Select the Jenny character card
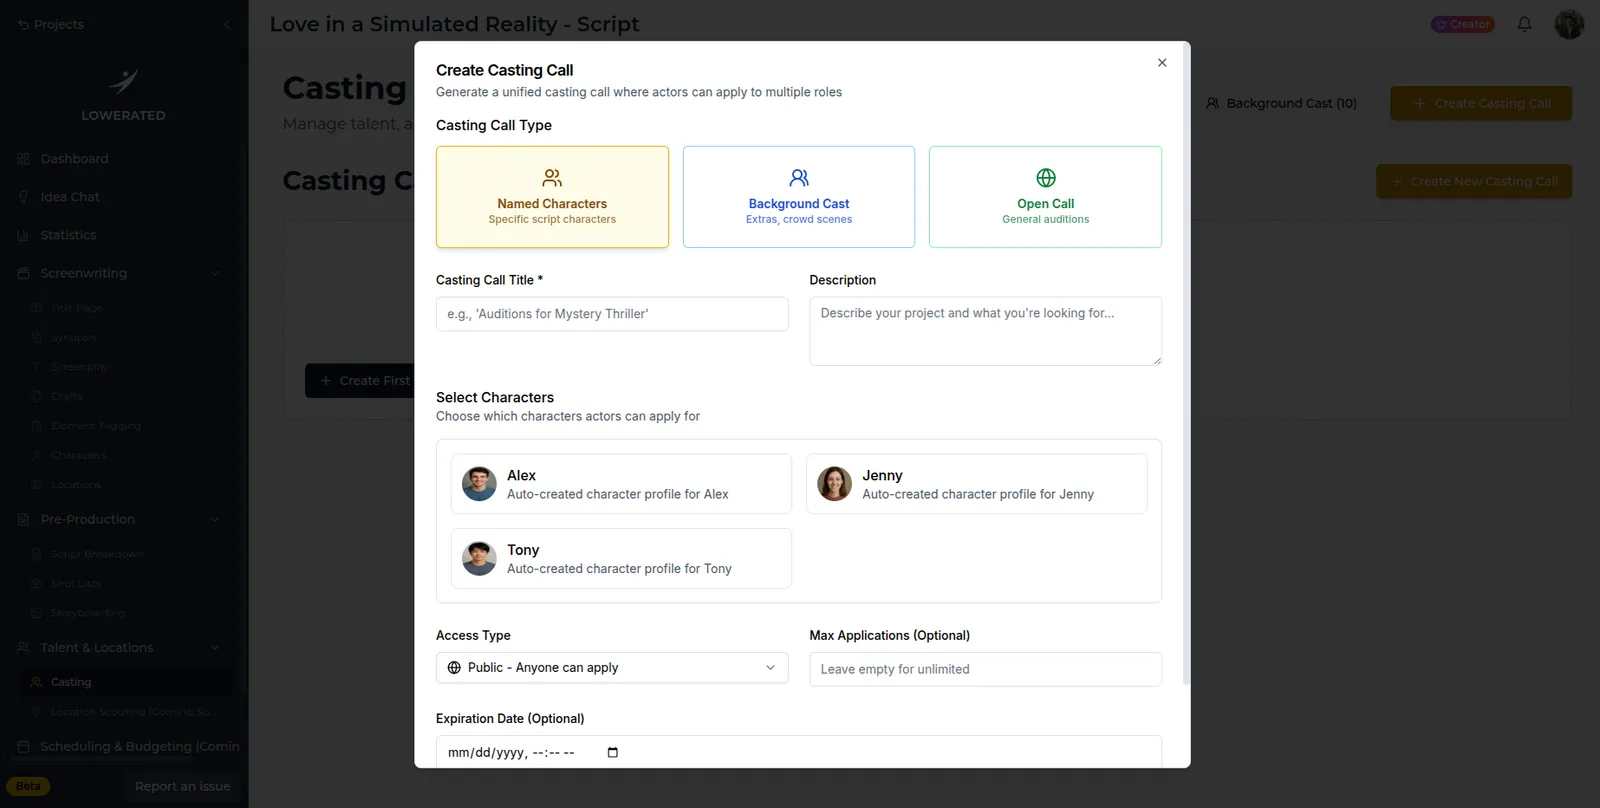 976,484
